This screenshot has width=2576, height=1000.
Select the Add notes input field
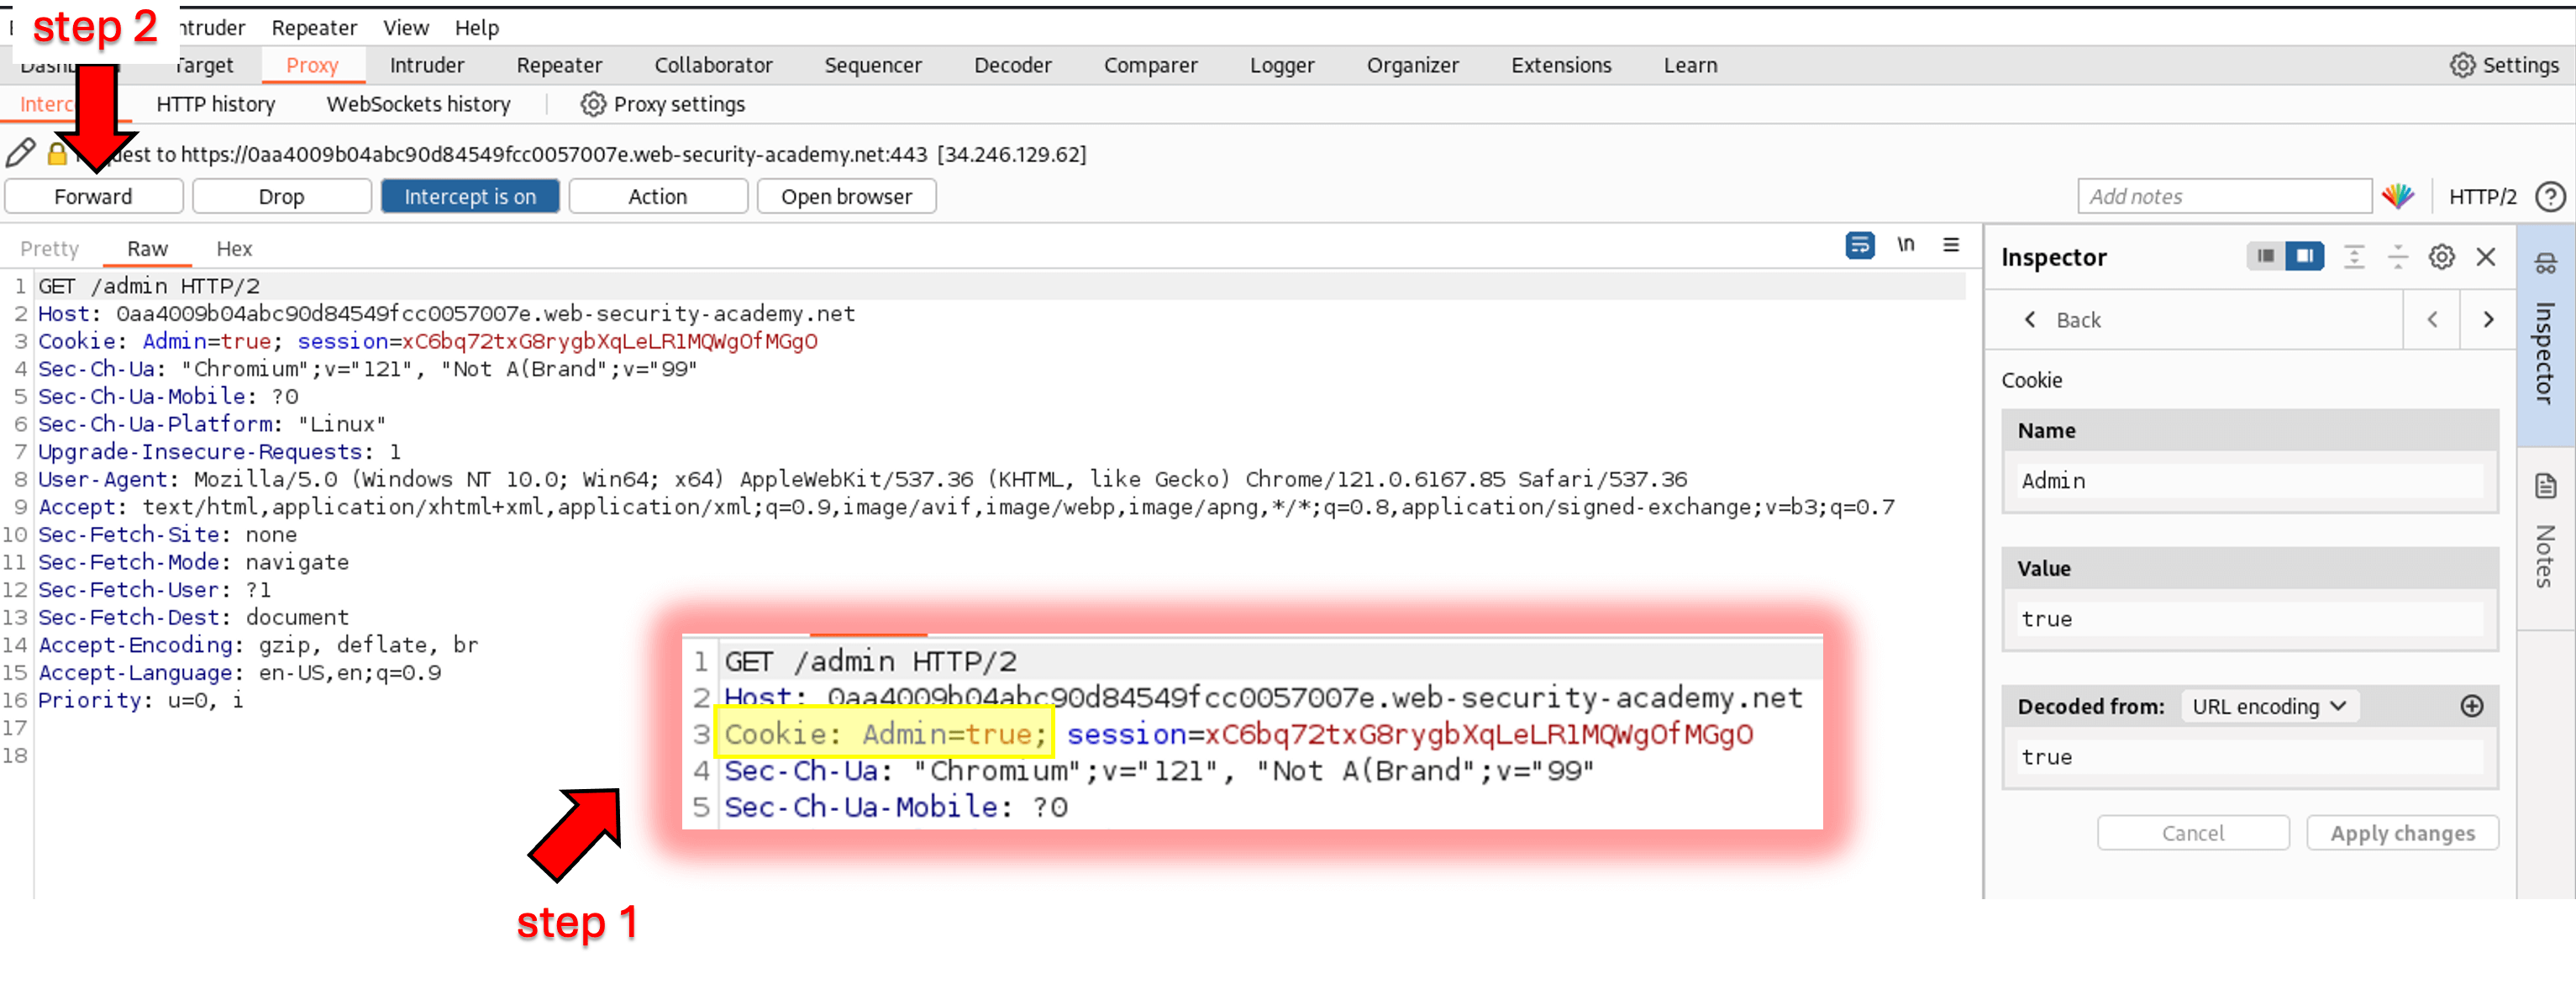click(2218, 197)
